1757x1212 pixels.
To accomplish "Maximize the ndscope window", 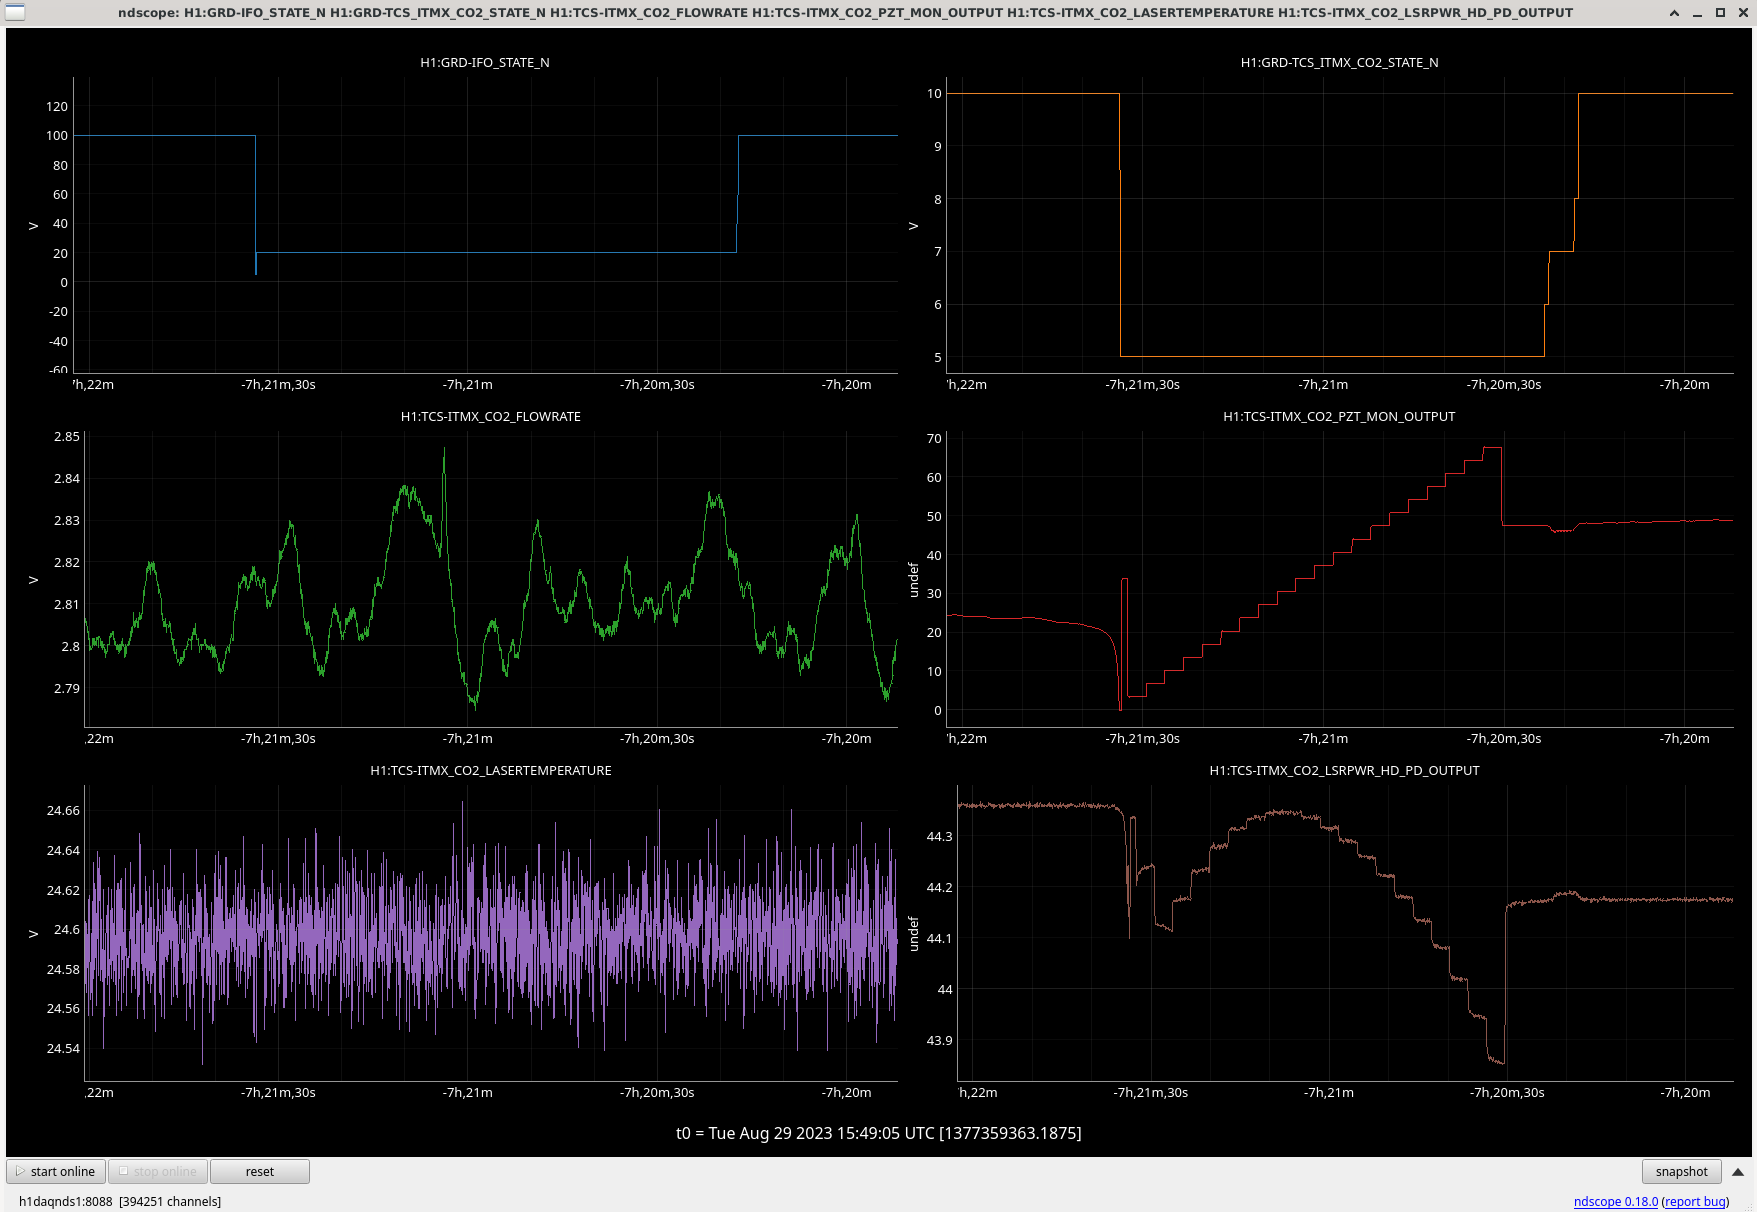I will click(x=1720, y=13).
